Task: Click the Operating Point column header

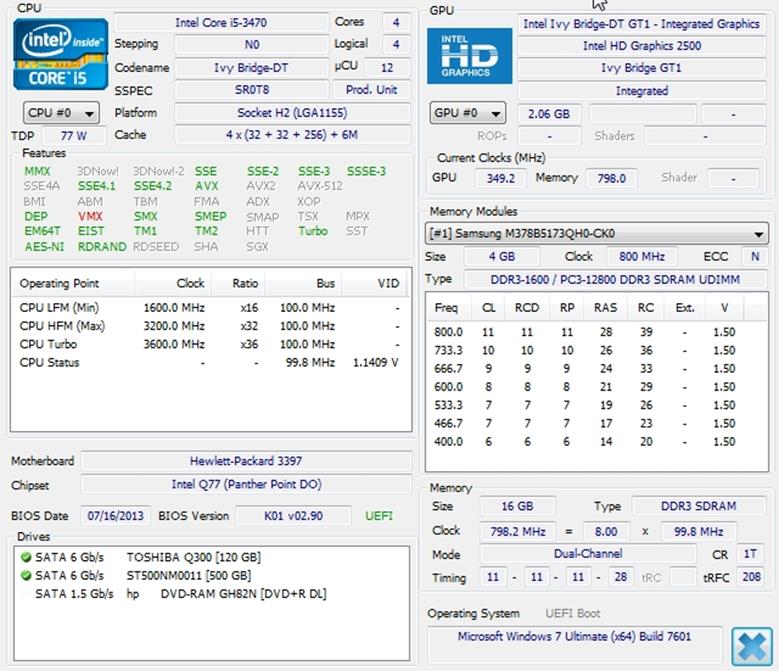Action: coord(74,283)
